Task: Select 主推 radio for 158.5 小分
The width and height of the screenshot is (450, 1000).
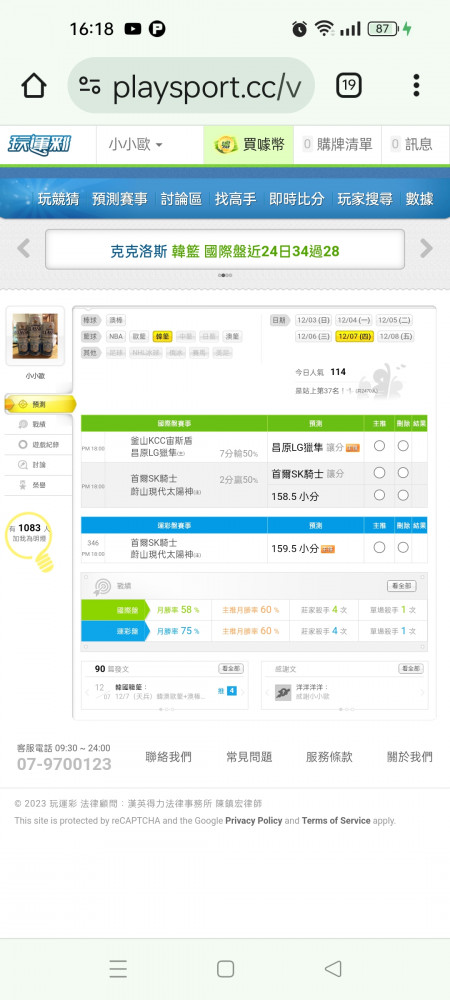Action: click(x=379, y=495)
